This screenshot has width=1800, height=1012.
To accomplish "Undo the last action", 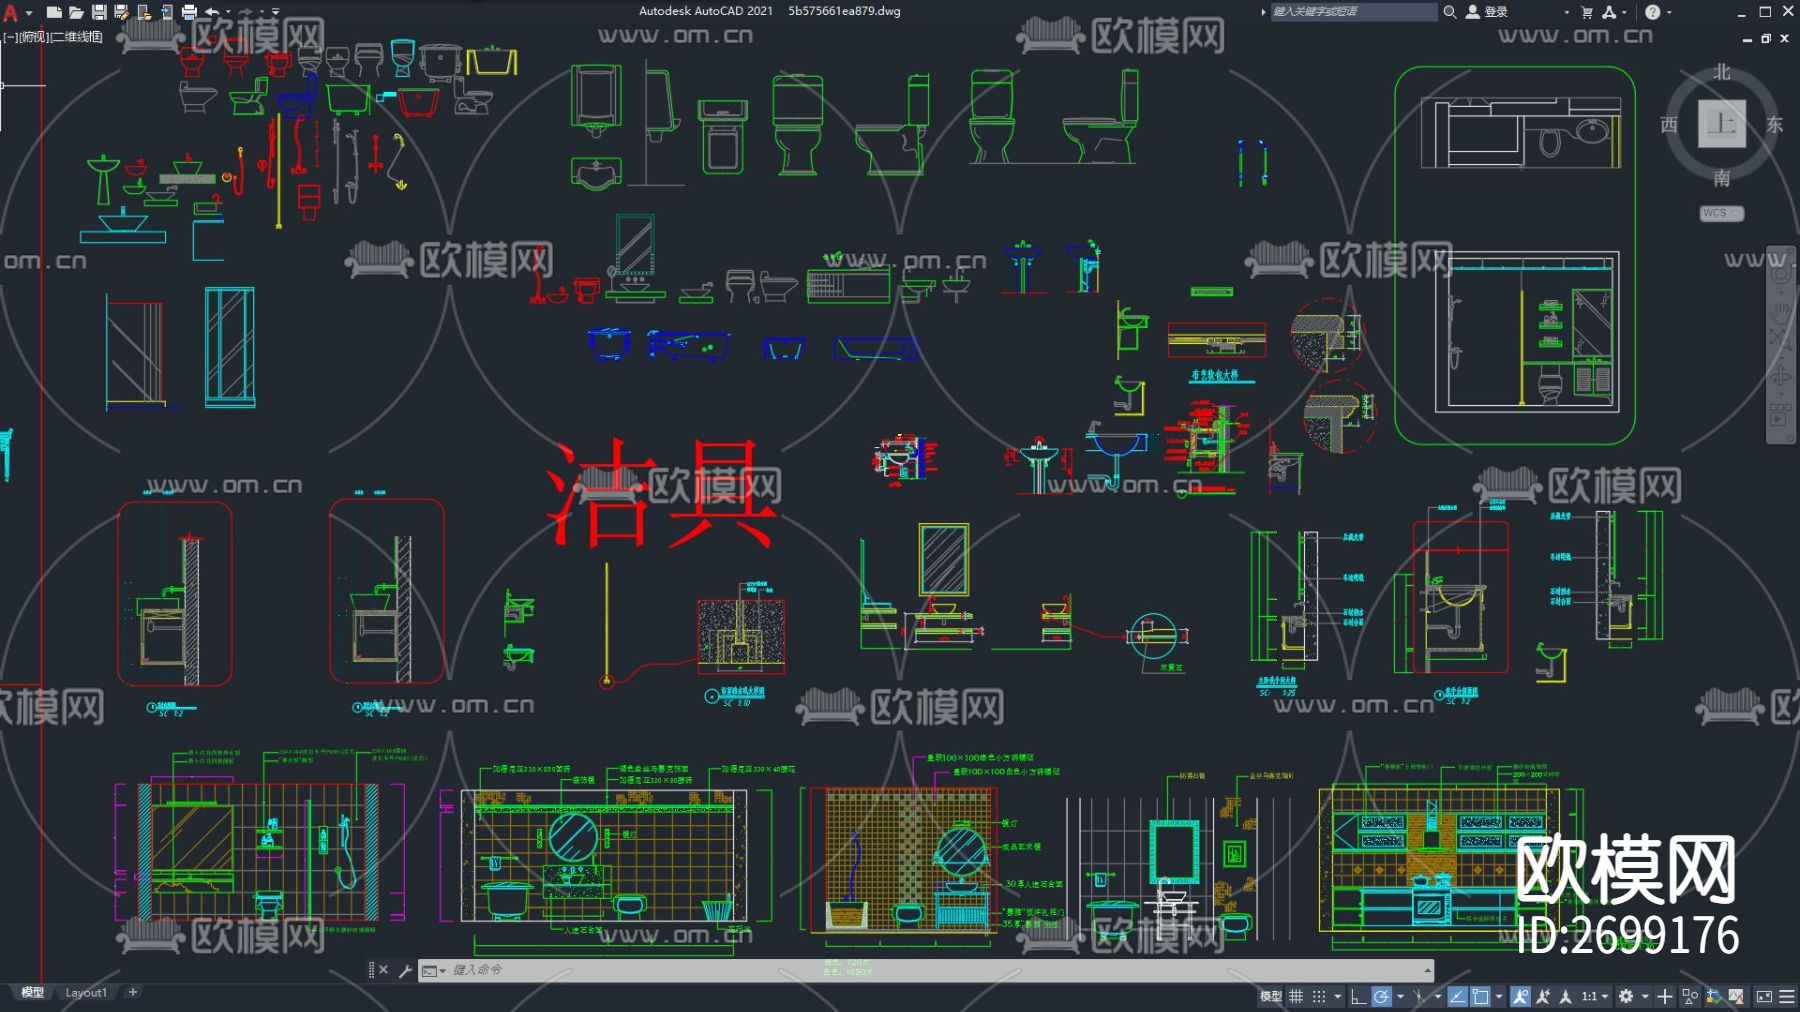I will coord(212,12).
